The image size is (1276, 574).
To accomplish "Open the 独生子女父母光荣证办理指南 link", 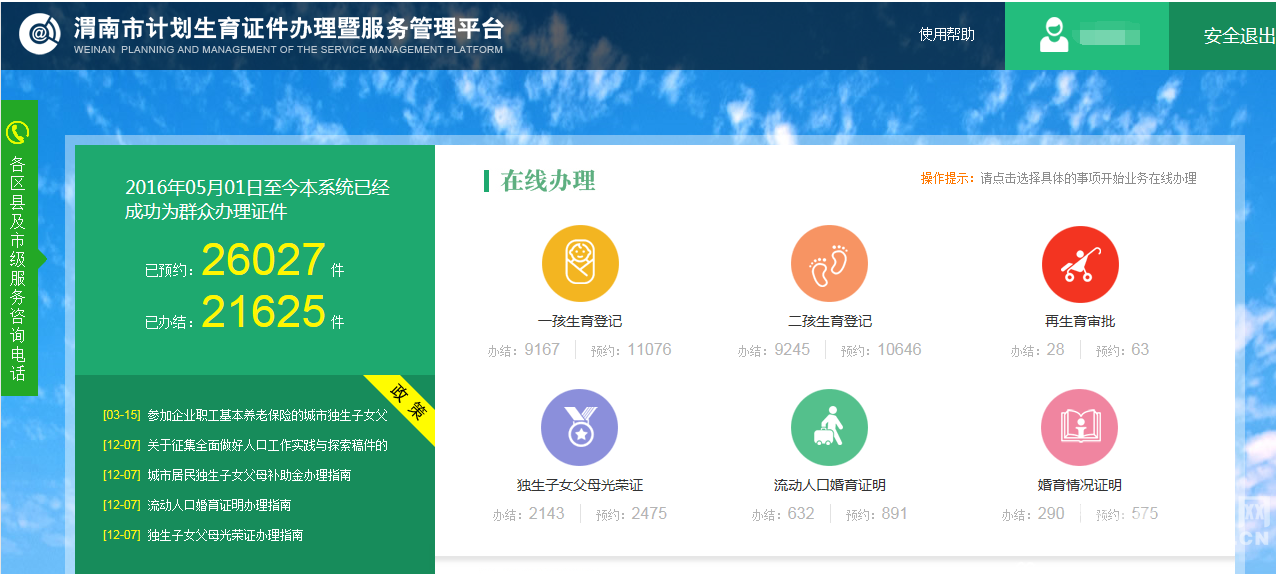I will [x=224, y=535].
